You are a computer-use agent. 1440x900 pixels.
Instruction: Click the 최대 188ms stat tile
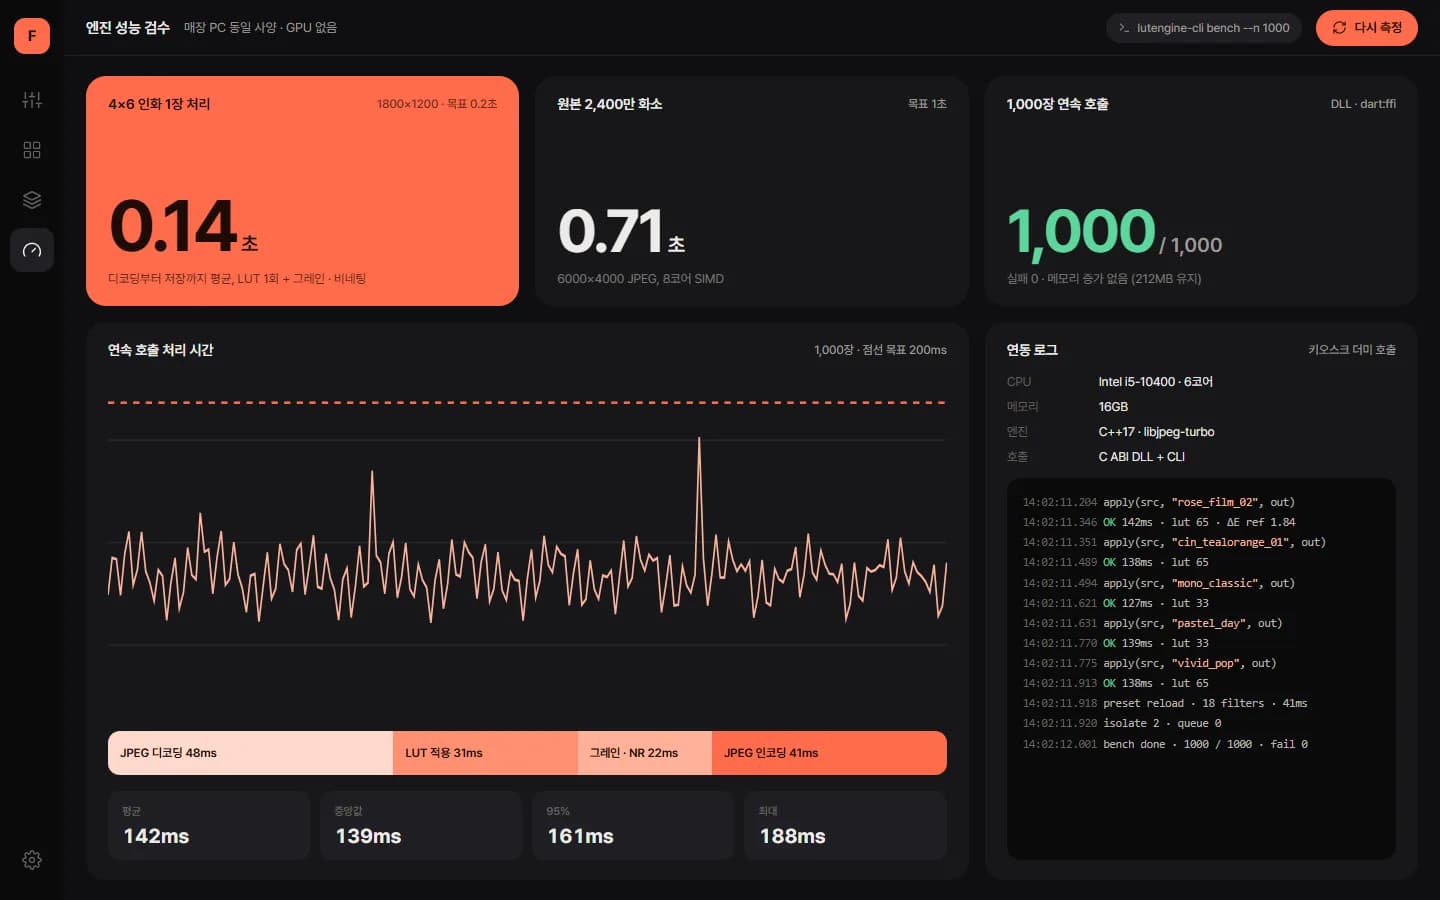point(845,826)
